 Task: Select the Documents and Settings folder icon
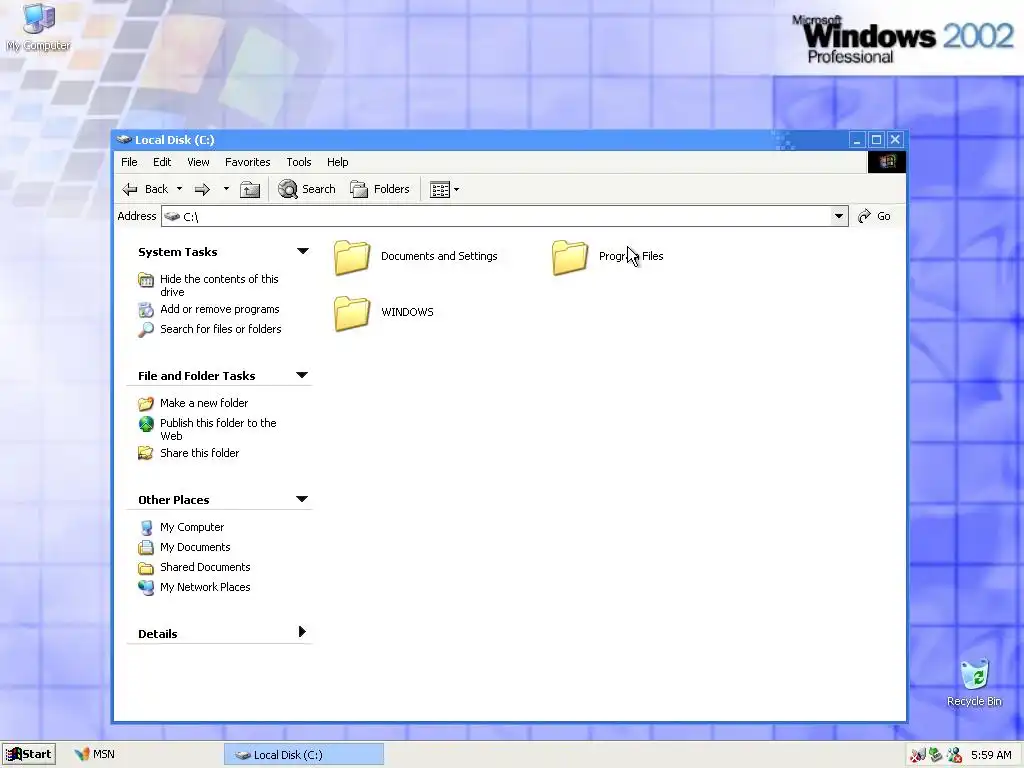pos(352,257)
